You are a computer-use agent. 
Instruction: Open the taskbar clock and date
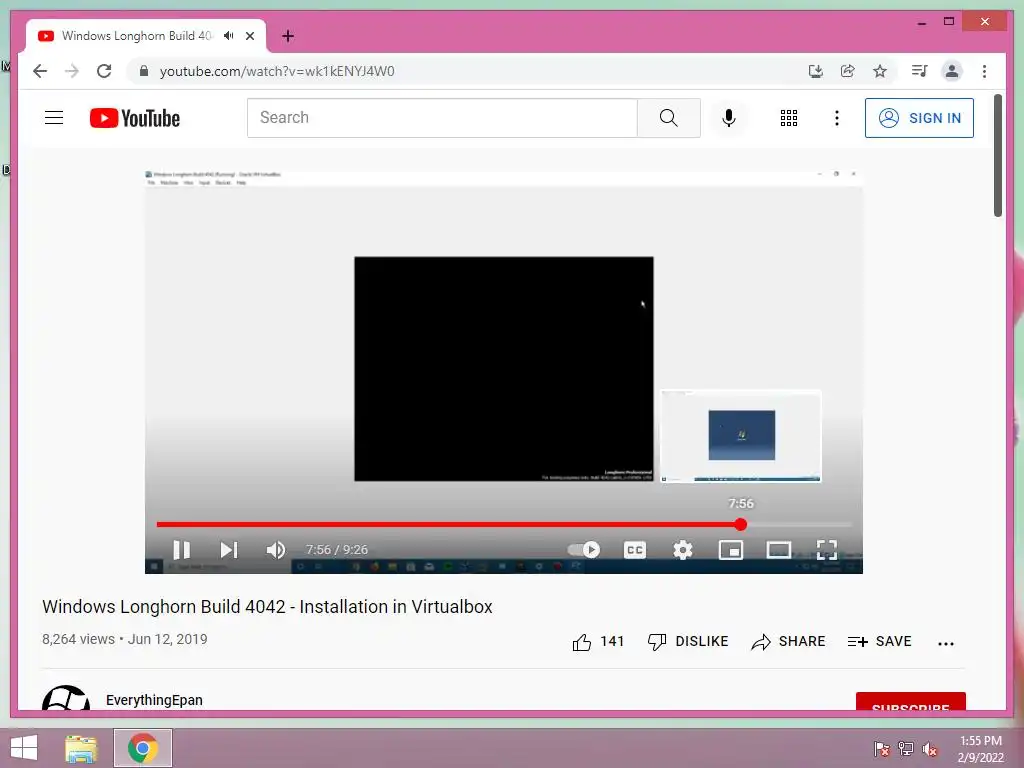click(x=980, y=749)
